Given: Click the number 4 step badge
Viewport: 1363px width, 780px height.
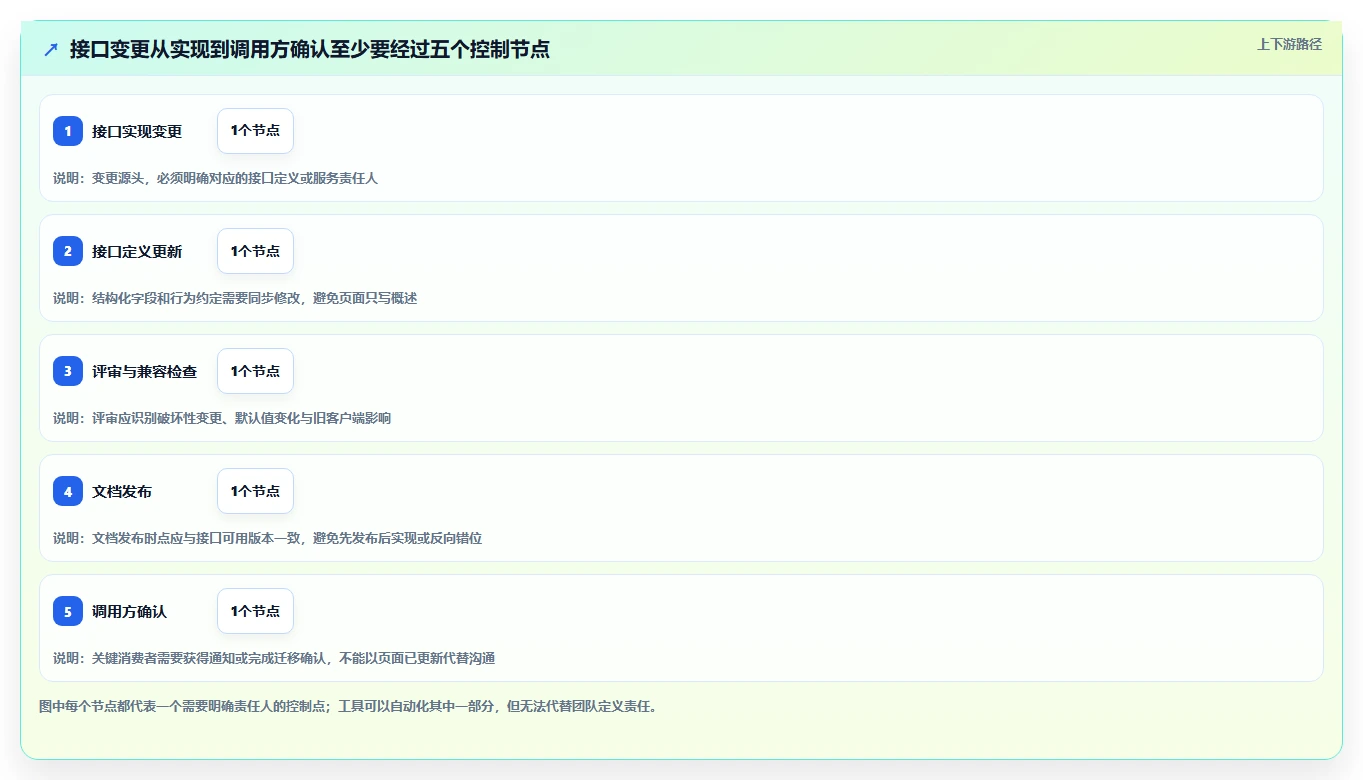Looking at the screenshot, I should tap(68, 491).
